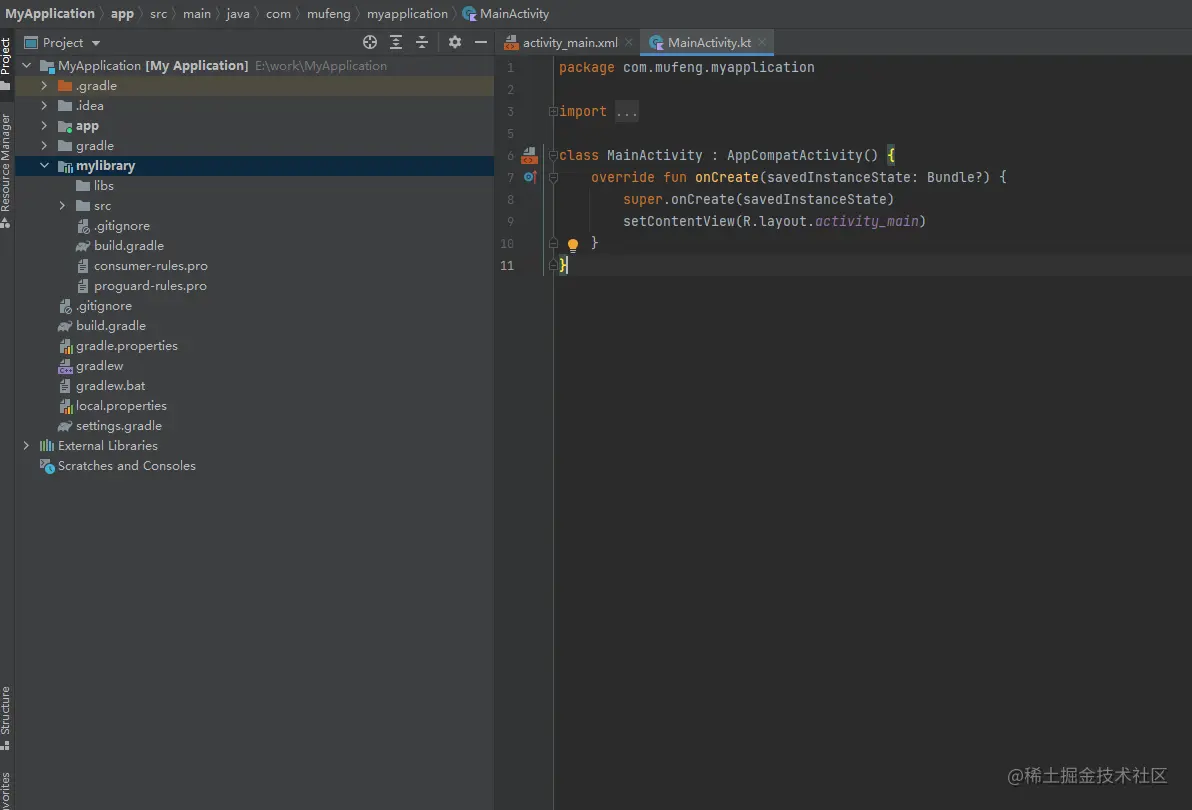The width and height of the screenshot is (1192, 810).
Task: Expand the src folder under mylibrary
Action: click(62, 206)
